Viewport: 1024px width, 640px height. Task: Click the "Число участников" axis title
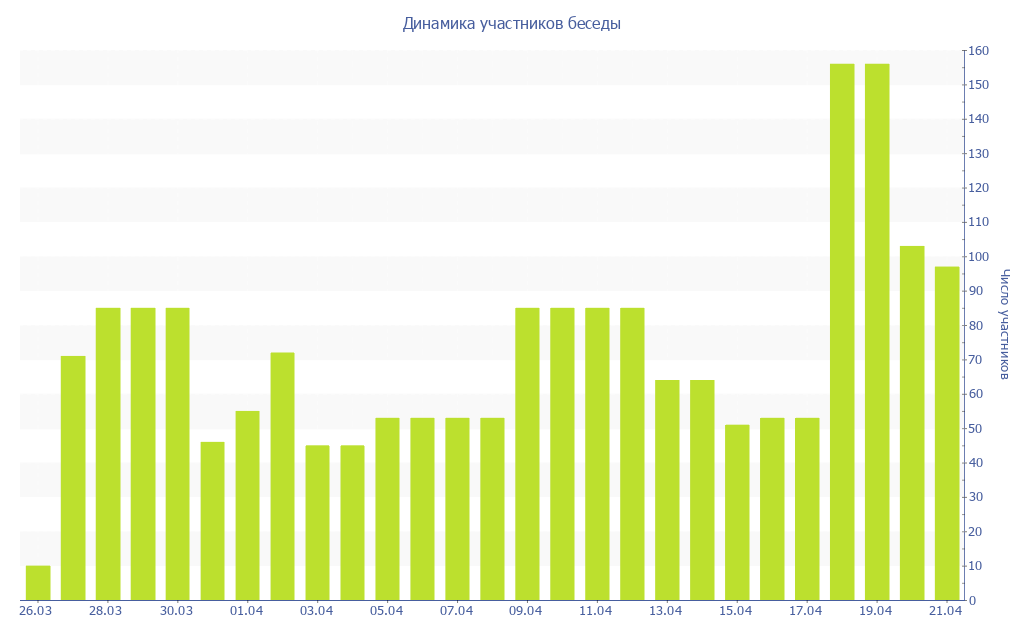pos(1005,324)
